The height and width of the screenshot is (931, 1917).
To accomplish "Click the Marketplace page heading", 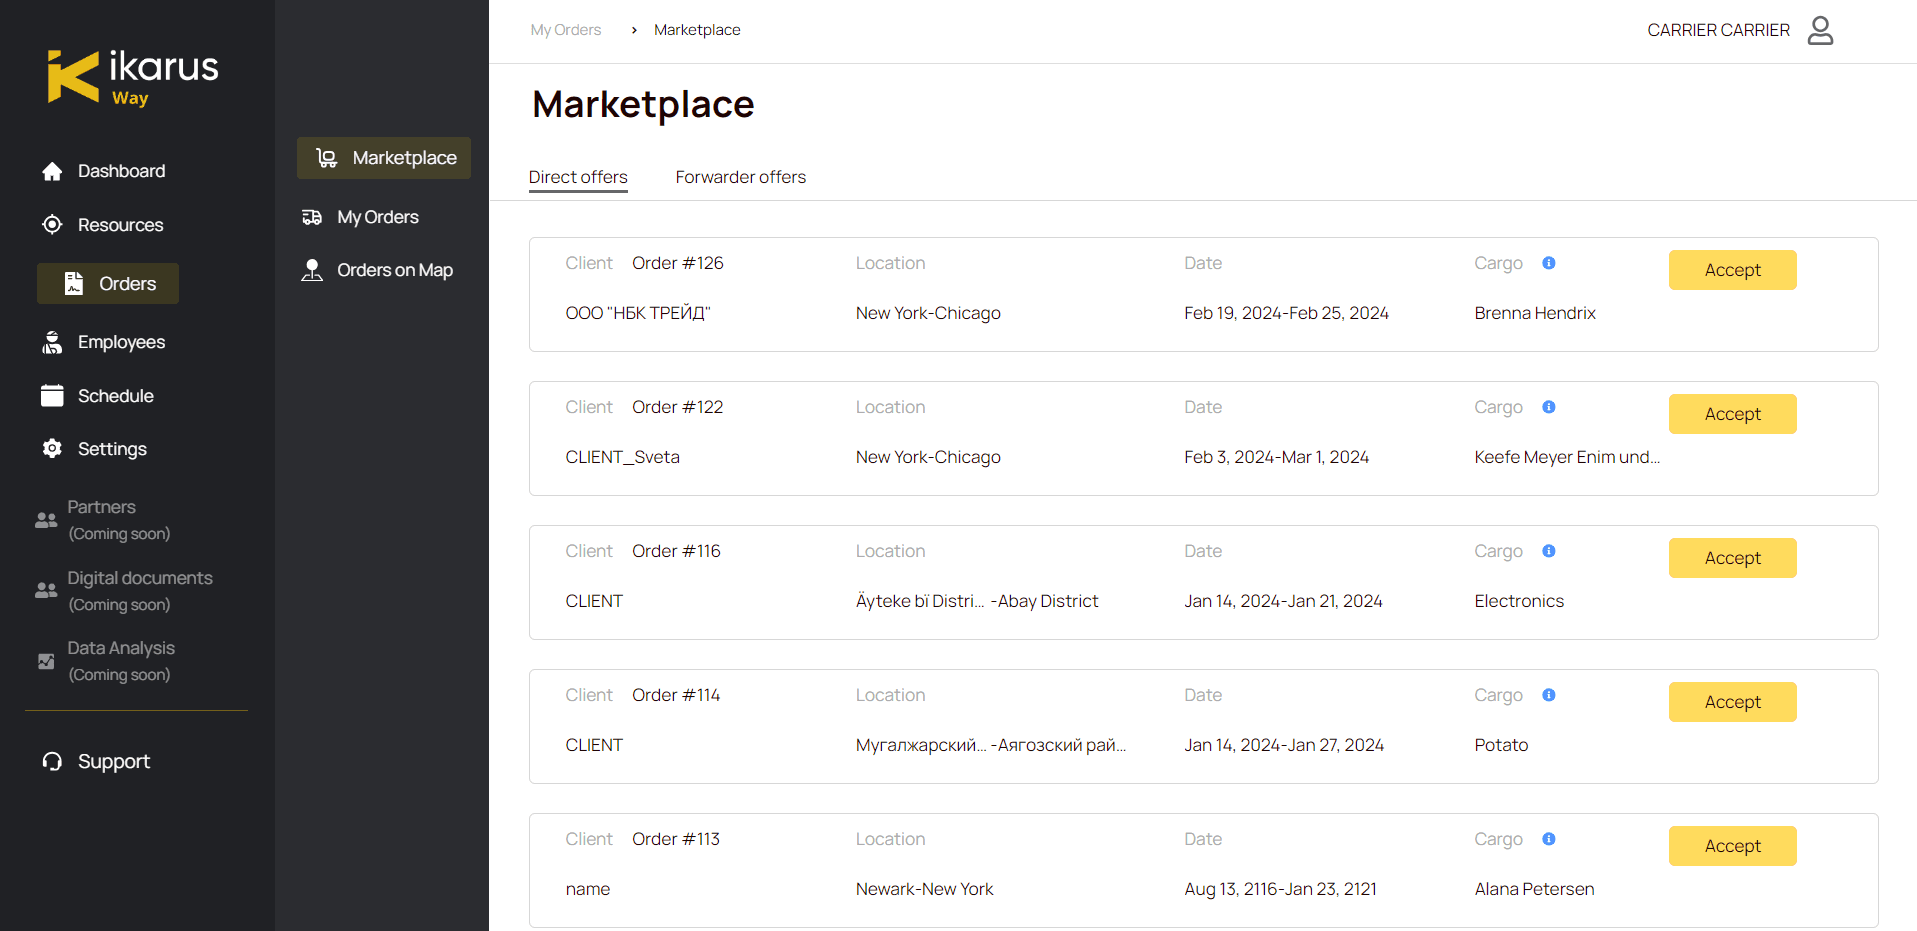I will 643,104.
